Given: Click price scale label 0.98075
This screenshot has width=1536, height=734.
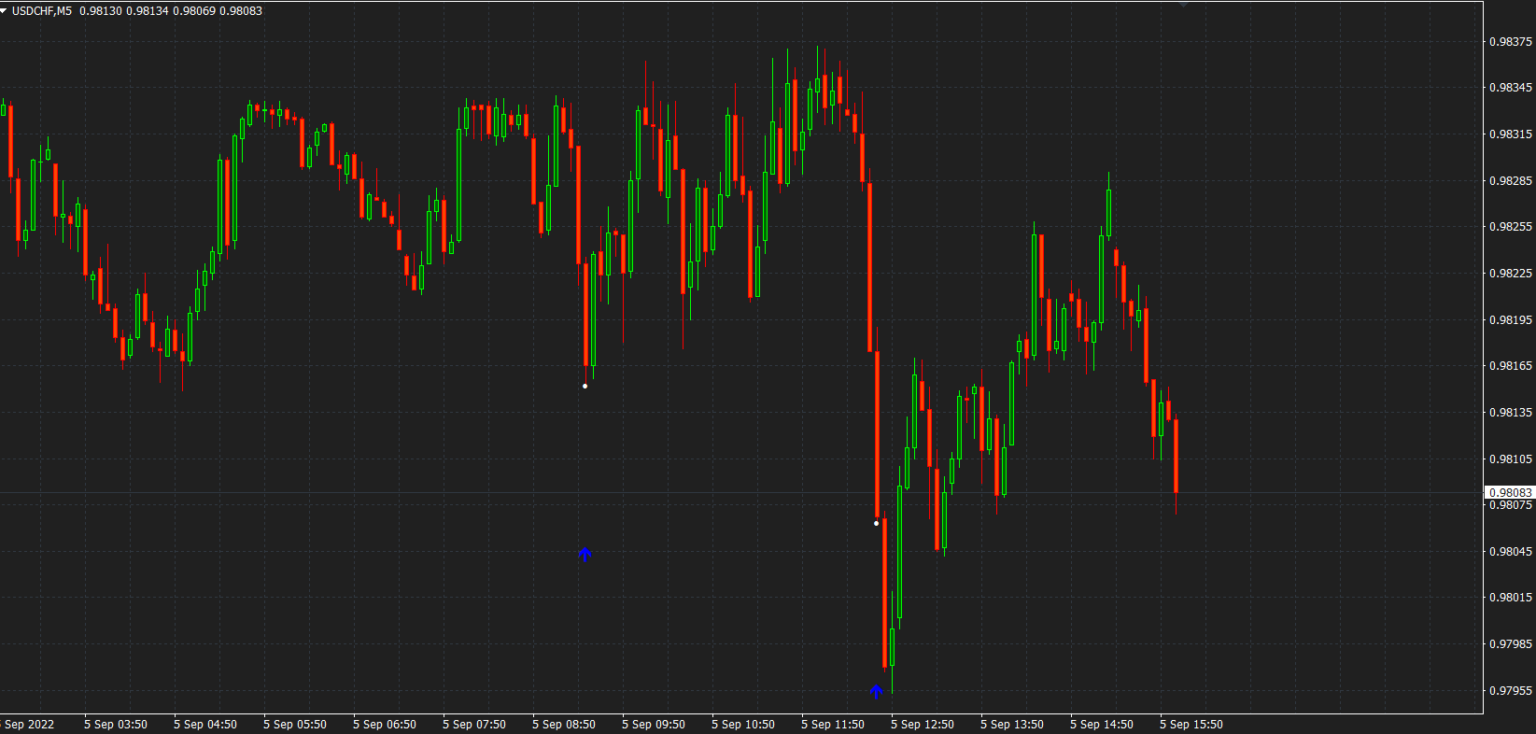Looking at the screenshot, I should pos(1510,505).
